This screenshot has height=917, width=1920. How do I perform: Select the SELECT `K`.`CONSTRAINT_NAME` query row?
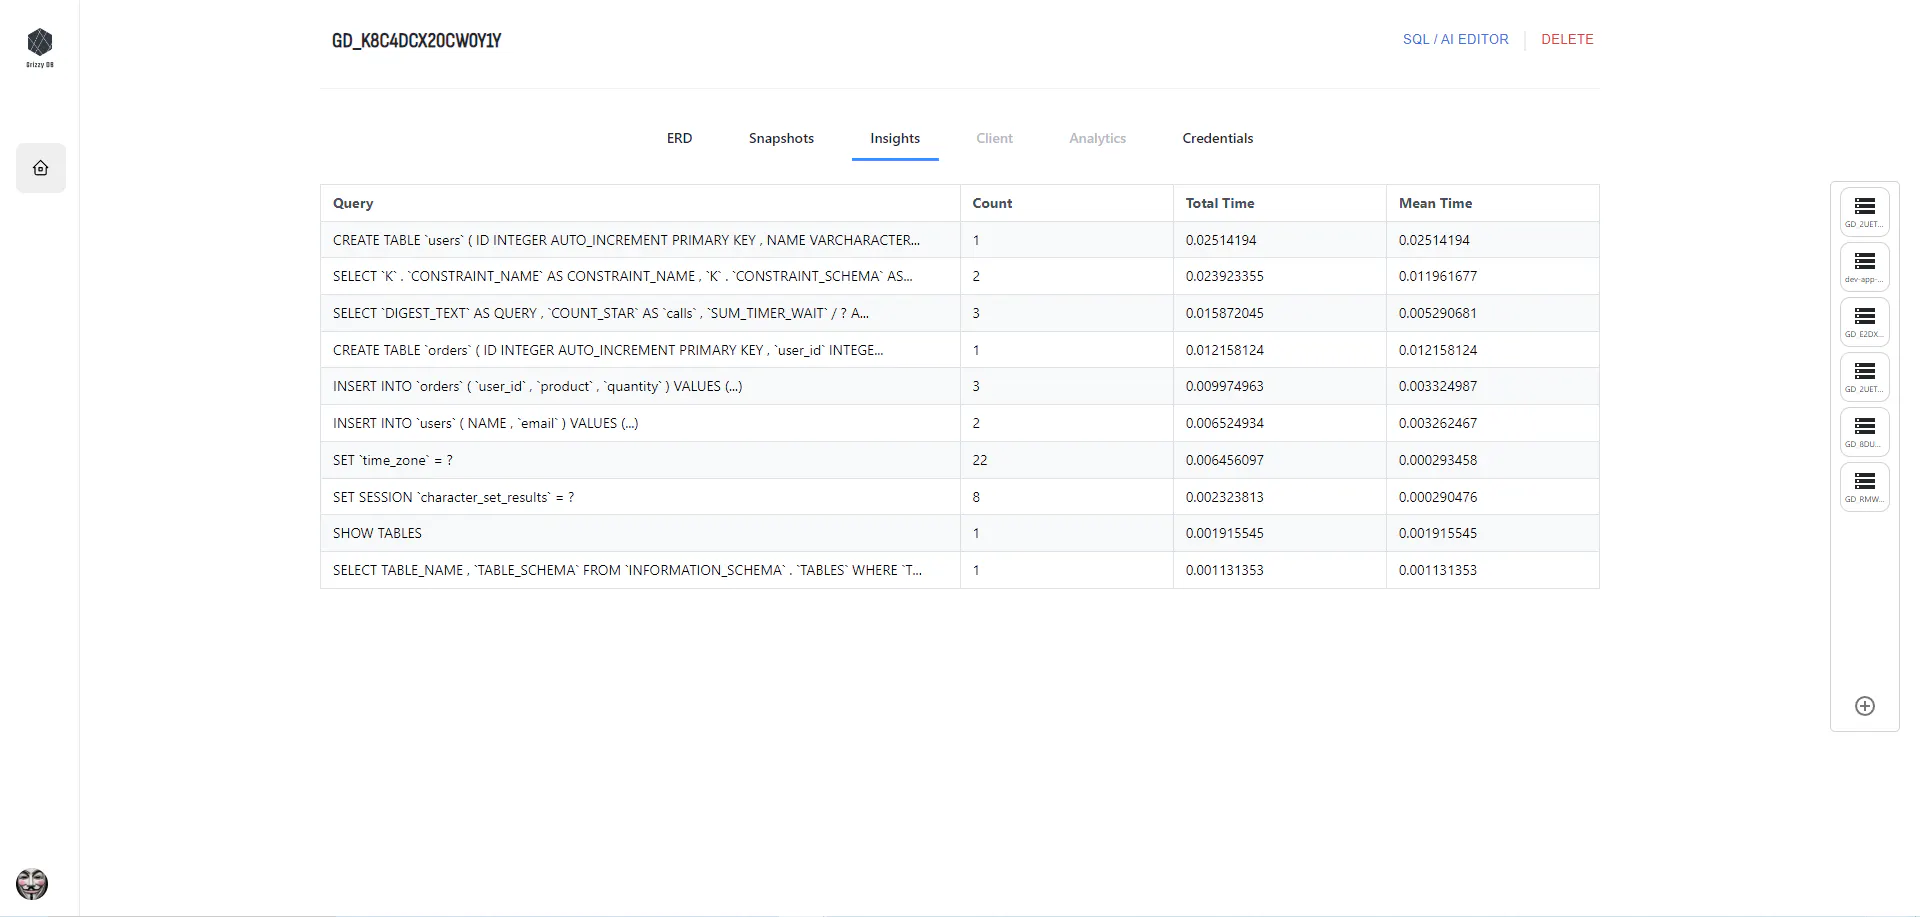tap(960, 276)
